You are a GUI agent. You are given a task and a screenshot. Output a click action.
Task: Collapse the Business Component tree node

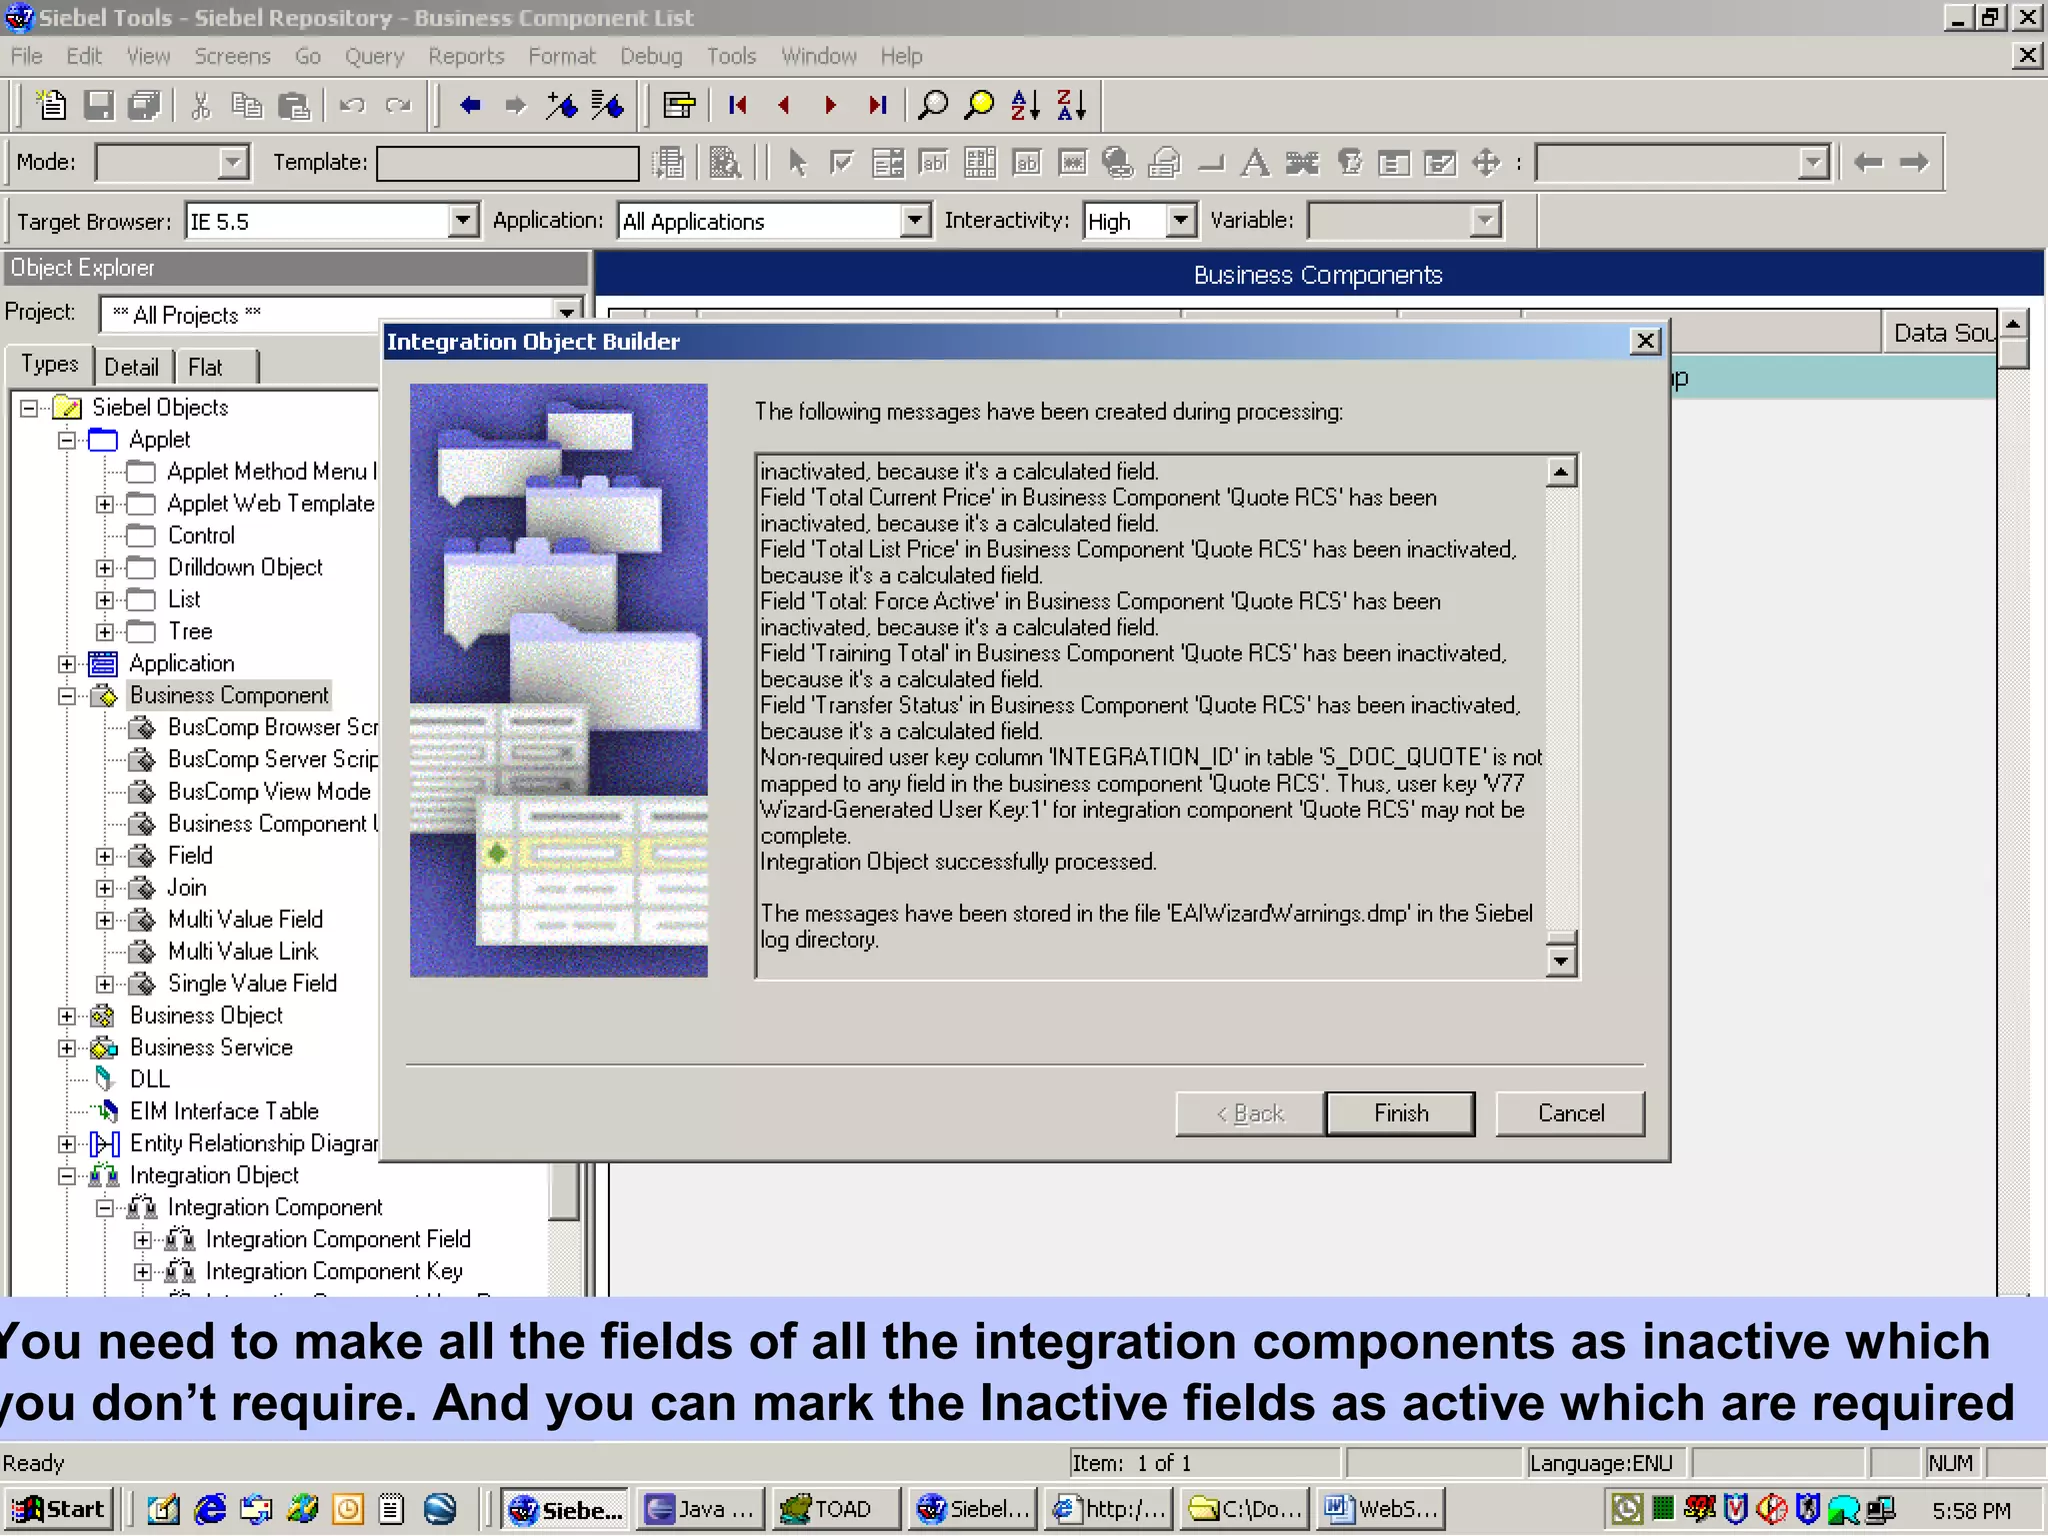click(x=66, y=696)
